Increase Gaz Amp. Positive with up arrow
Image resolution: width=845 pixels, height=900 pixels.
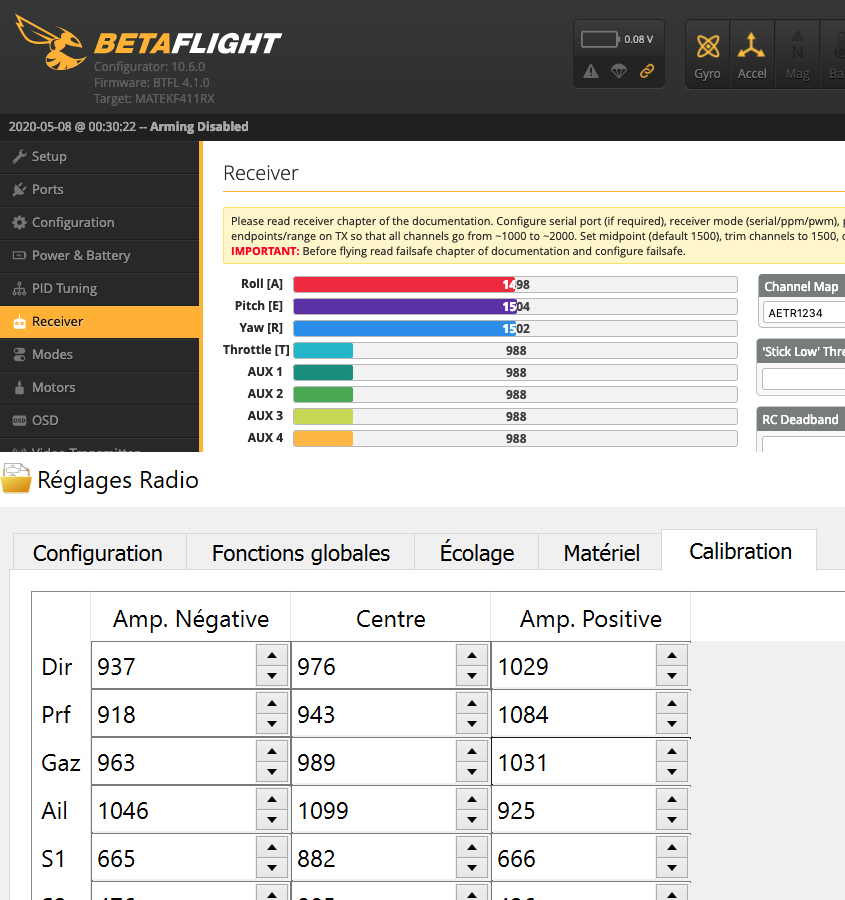pyautogui.click(x=672, y=752)
